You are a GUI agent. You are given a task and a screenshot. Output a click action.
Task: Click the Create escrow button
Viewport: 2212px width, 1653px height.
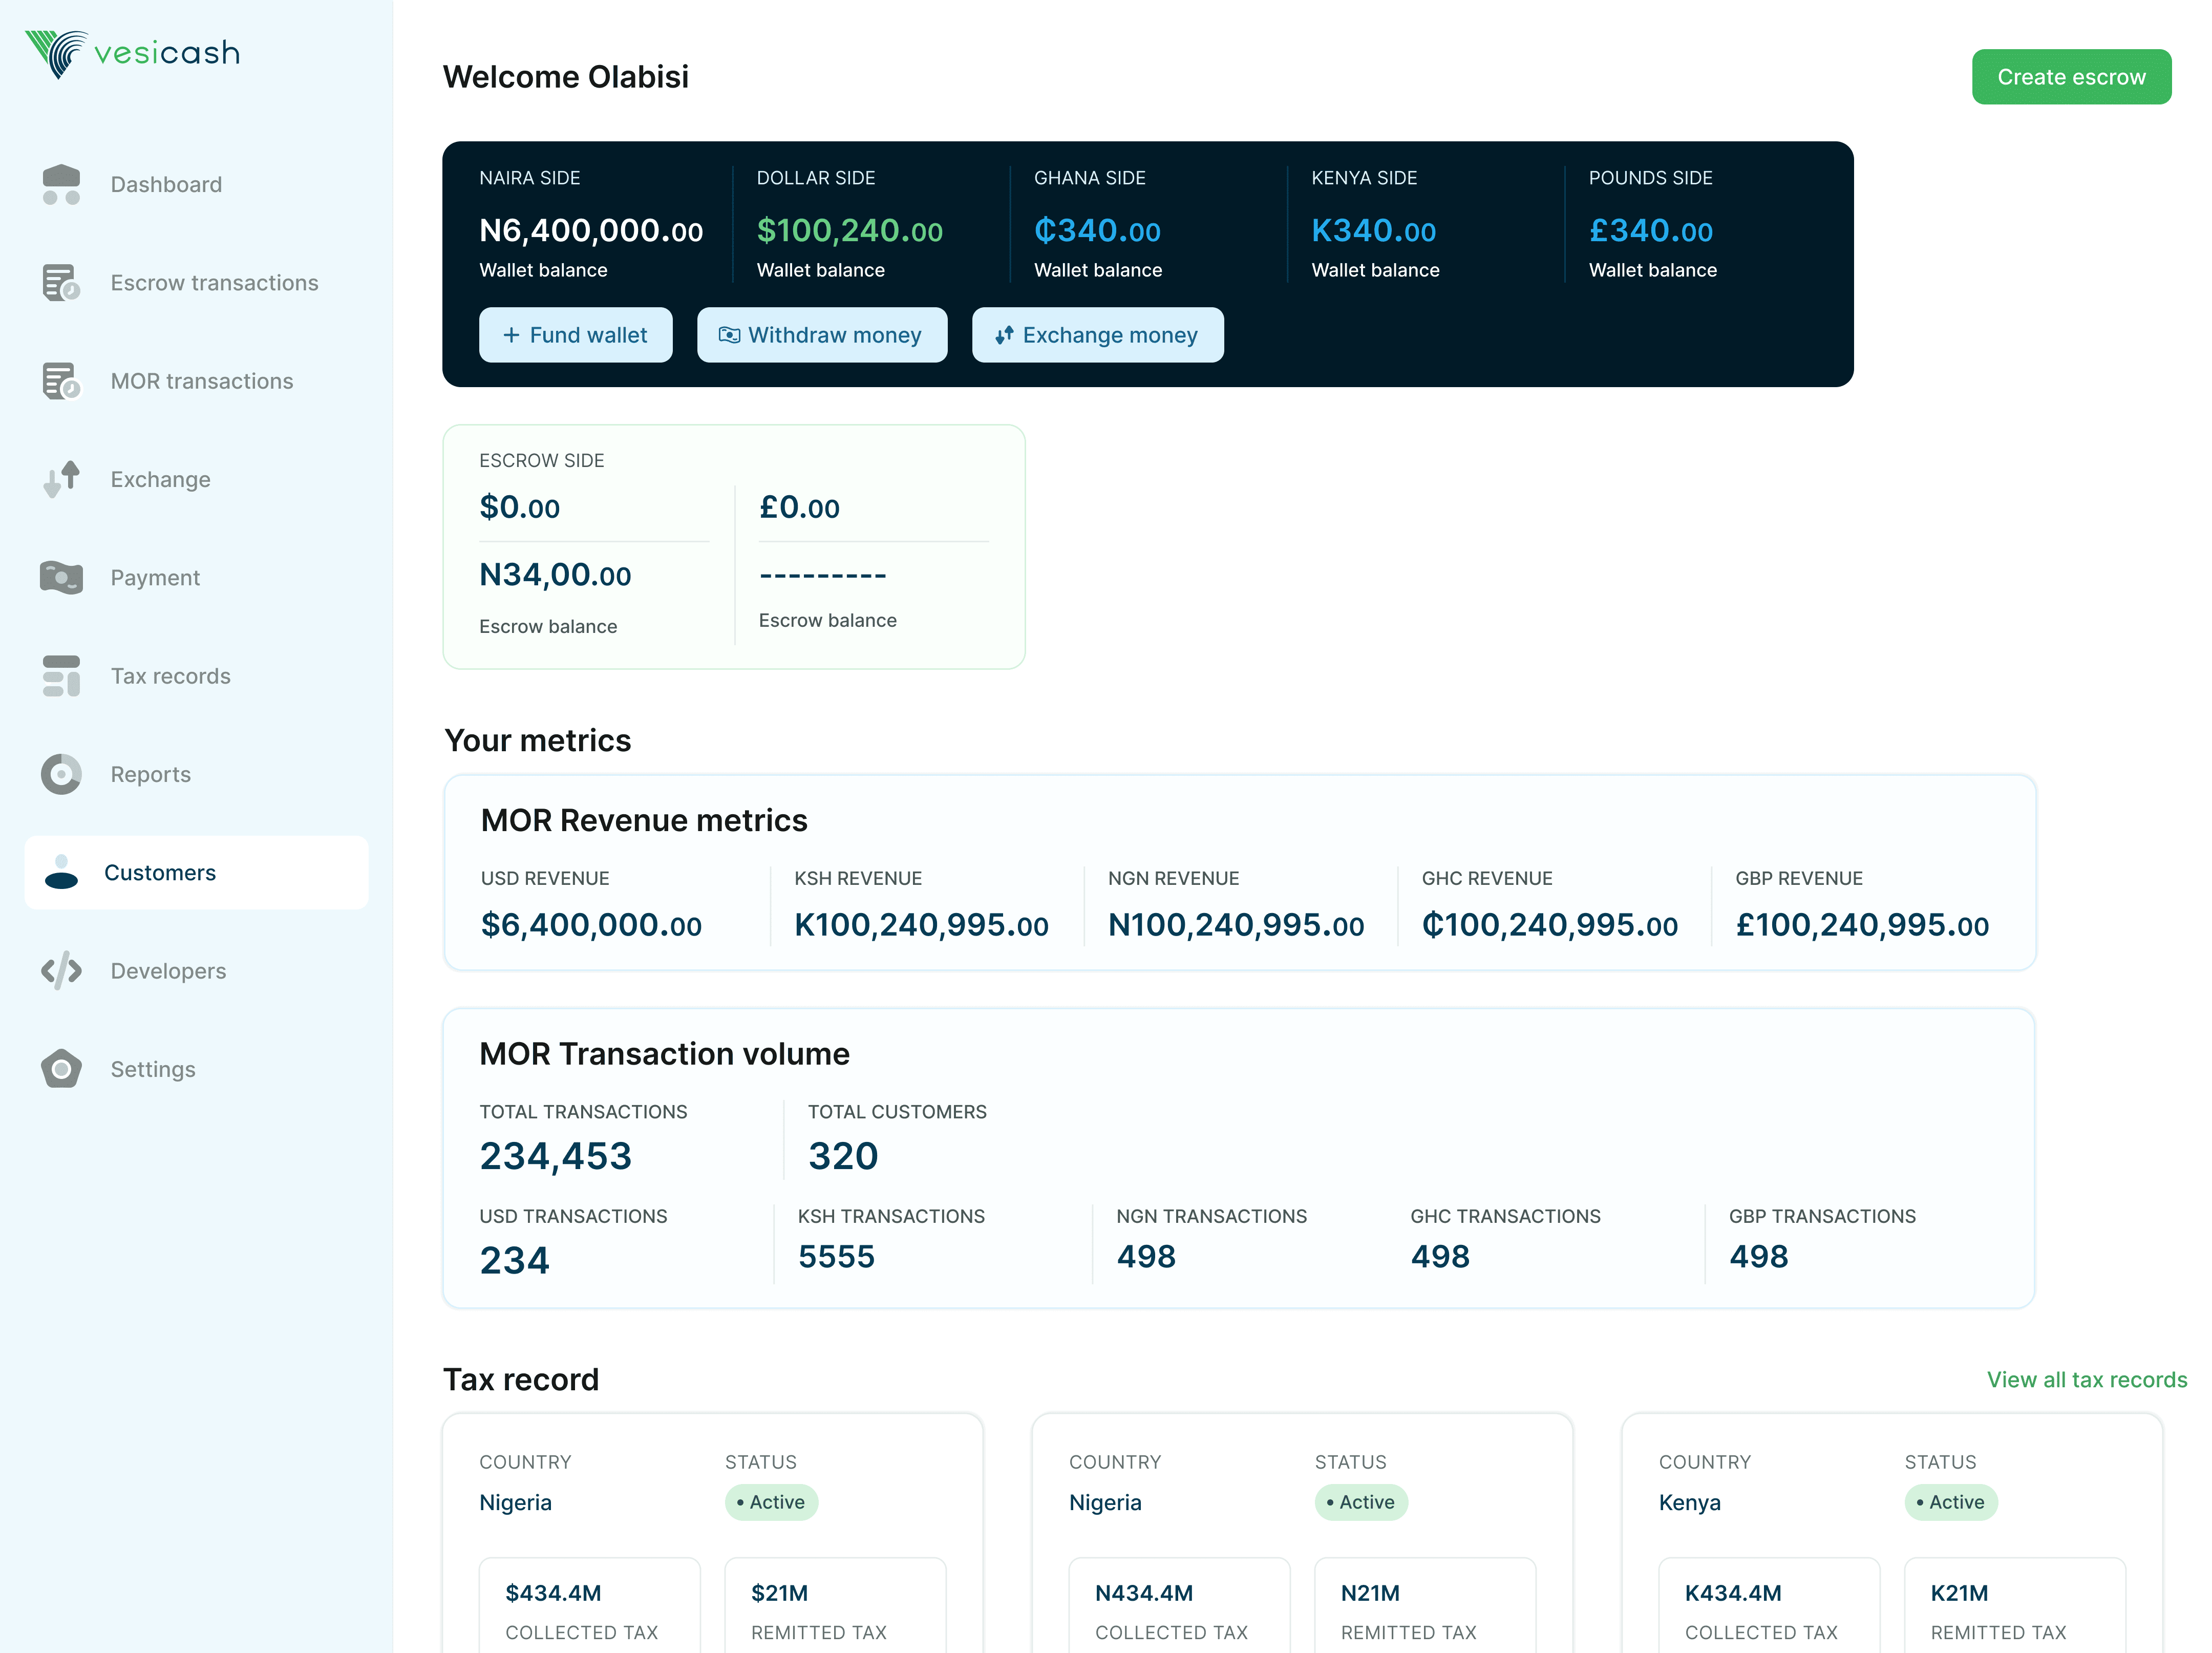click(2071, 77)
